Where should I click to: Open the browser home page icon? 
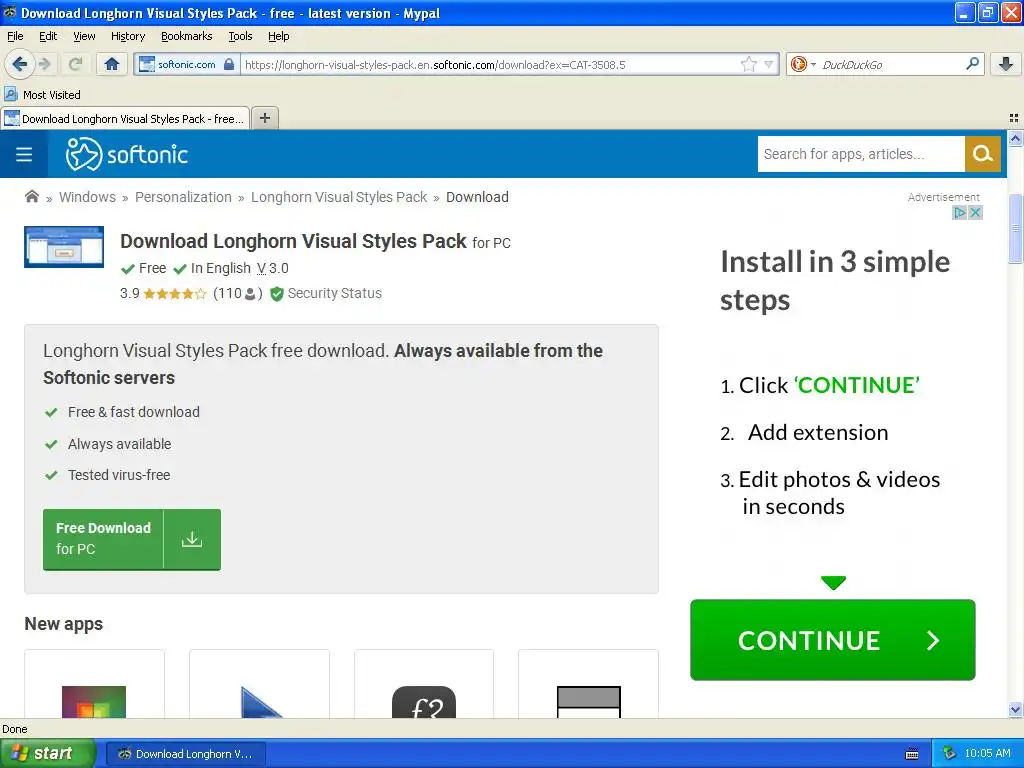click(x=112, y=64)
